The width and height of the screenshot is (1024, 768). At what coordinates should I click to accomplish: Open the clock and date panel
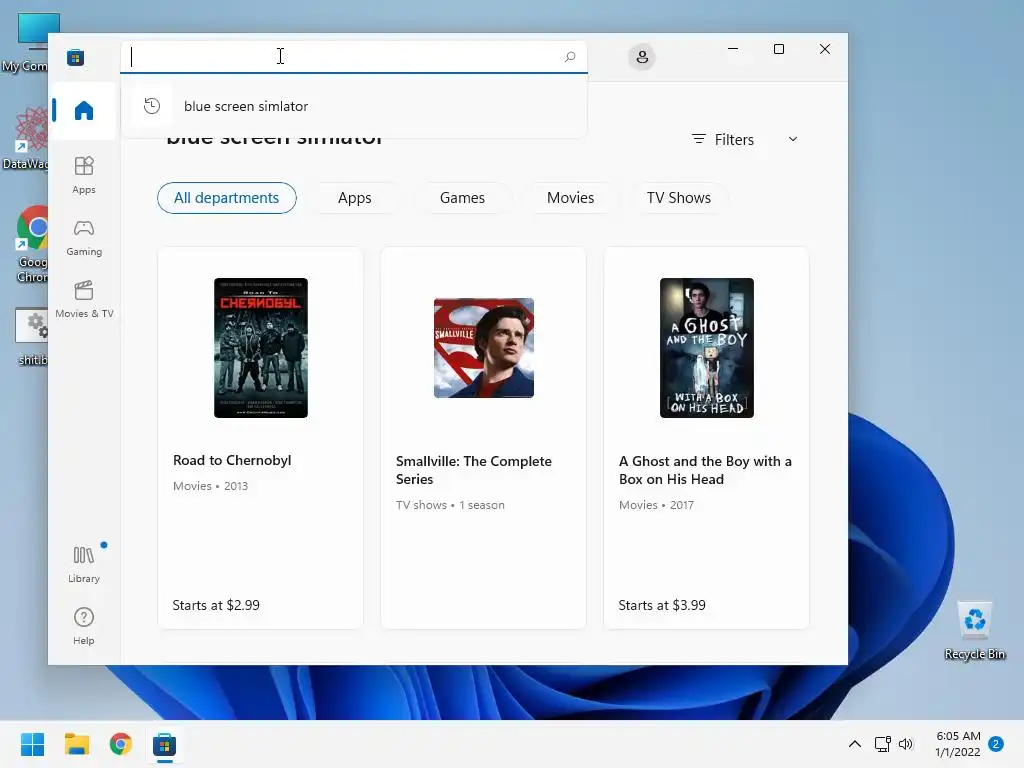click(x=957, y=744)
